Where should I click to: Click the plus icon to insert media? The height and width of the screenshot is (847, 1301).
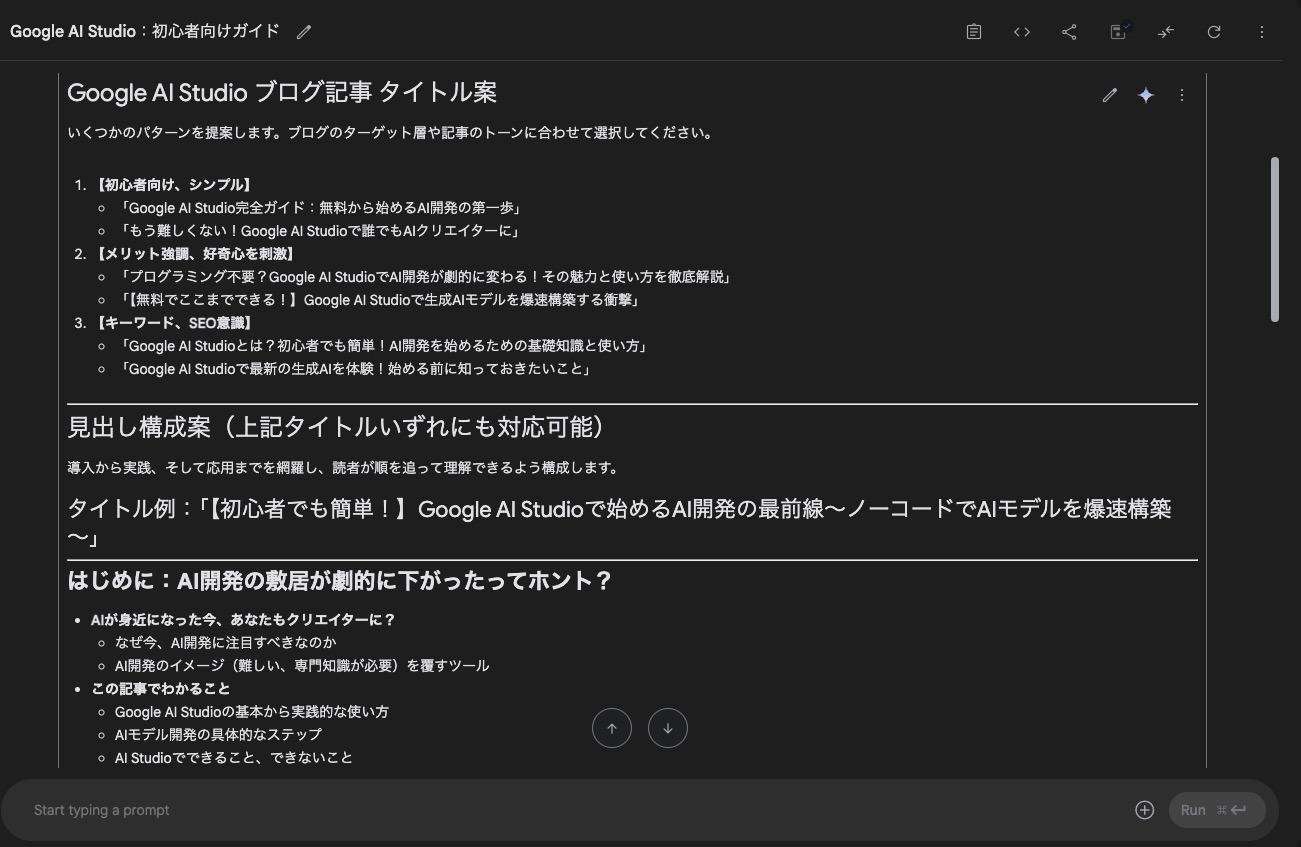click(1145, 810)
